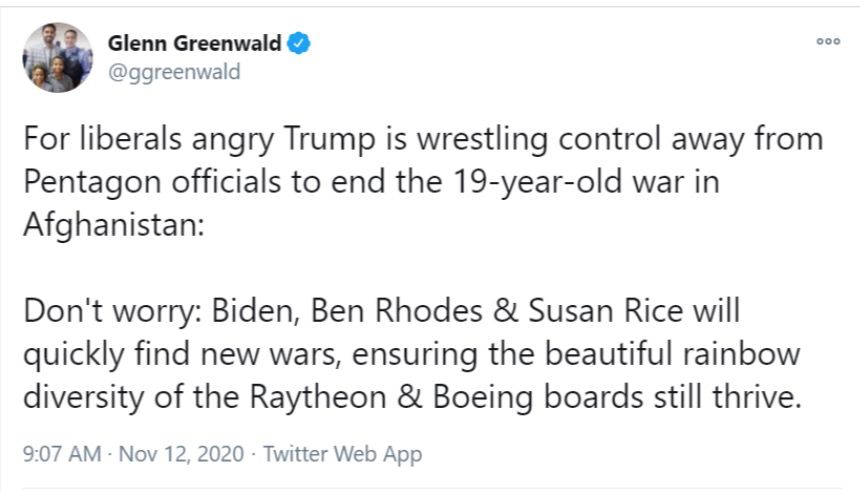Click the Glenn Greenwald display name
860x492 pixels.
click(x=194, y=43)
